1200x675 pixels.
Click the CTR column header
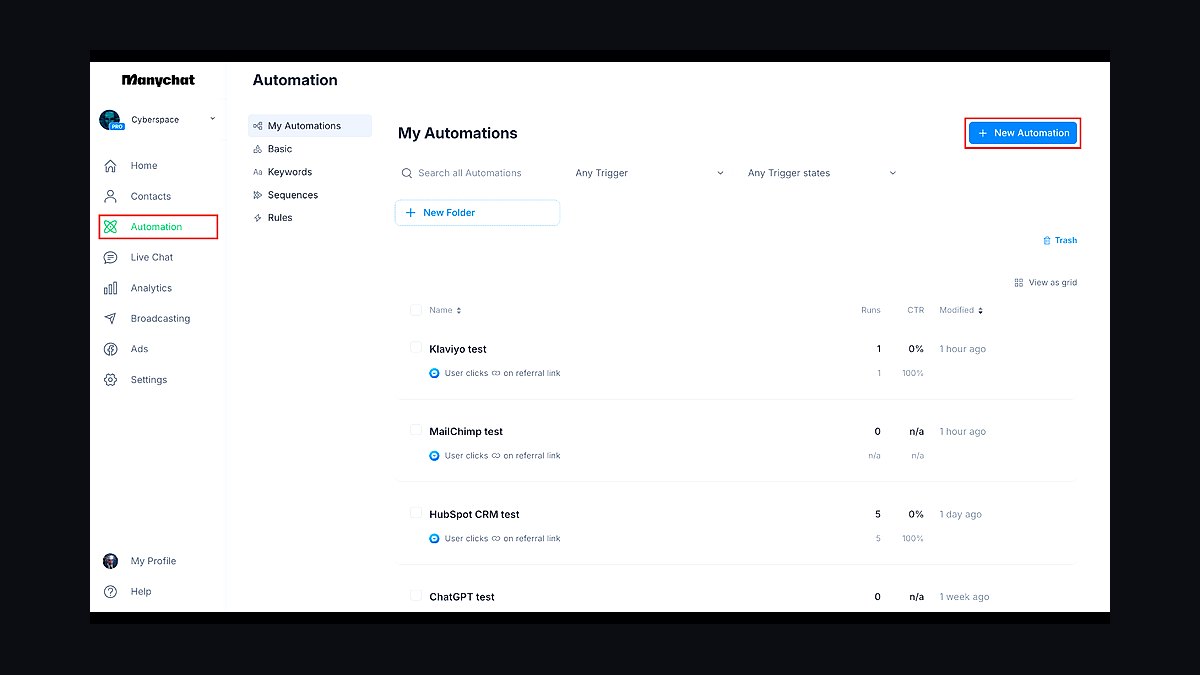pyautogui.click(x=916, y=310)
